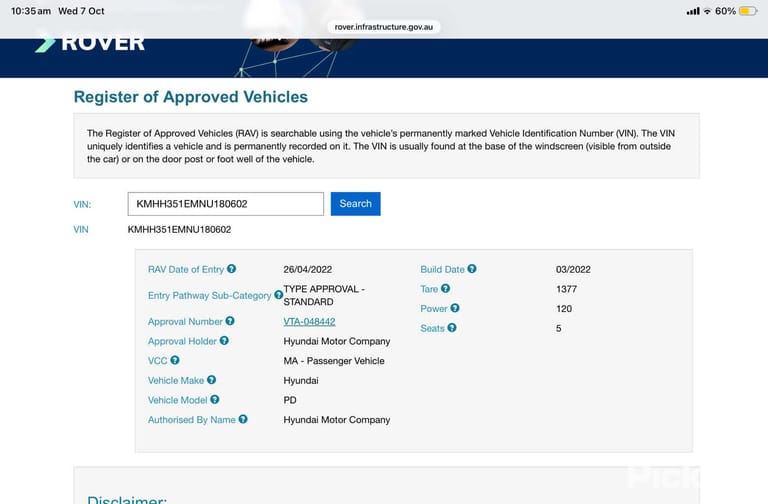Click the Vehicle Model value PD
Screen dimensions: 768x504
point(290,400)
